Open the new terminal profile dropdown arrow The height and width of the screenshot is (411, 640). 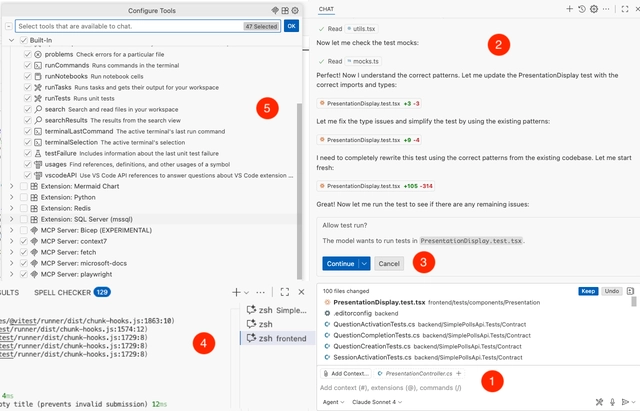[x=247, y=293]
